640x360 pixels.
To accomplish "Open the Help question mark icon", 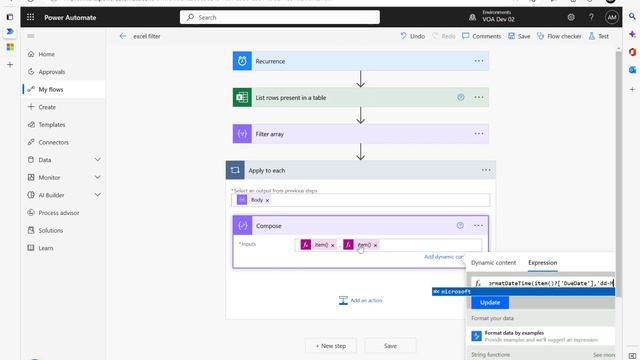I will (x=591, y=17).
